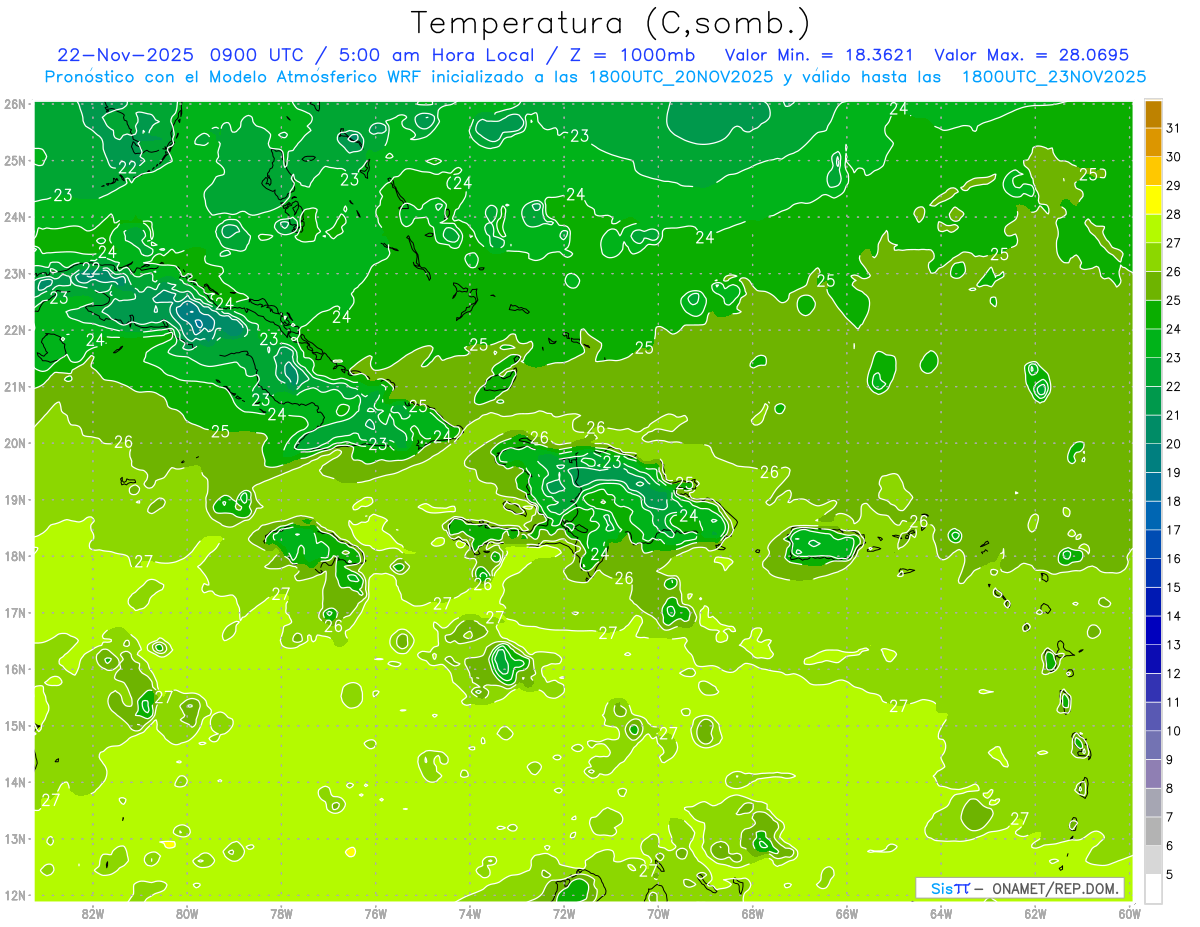Image resolution: width=1200 pixels, height=927 pixels.
Task: Click the colorbar scale label 31
Action: (x=1174, y=128)
